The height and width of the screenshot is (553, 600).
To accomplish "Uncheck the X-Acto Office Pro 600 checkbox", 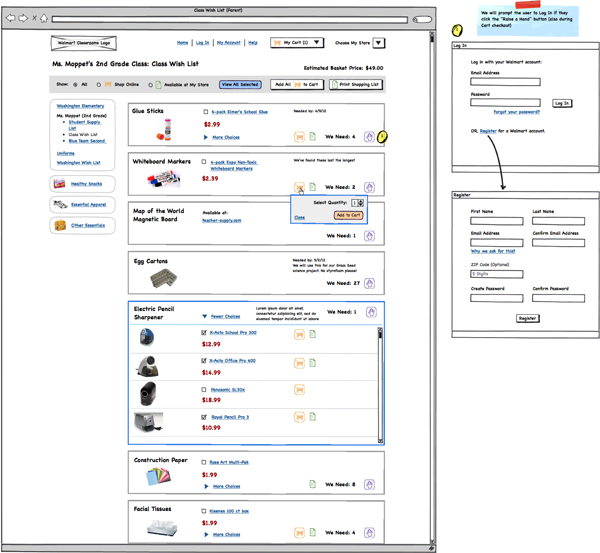I will pyautogui.click(x=205, y=361).
